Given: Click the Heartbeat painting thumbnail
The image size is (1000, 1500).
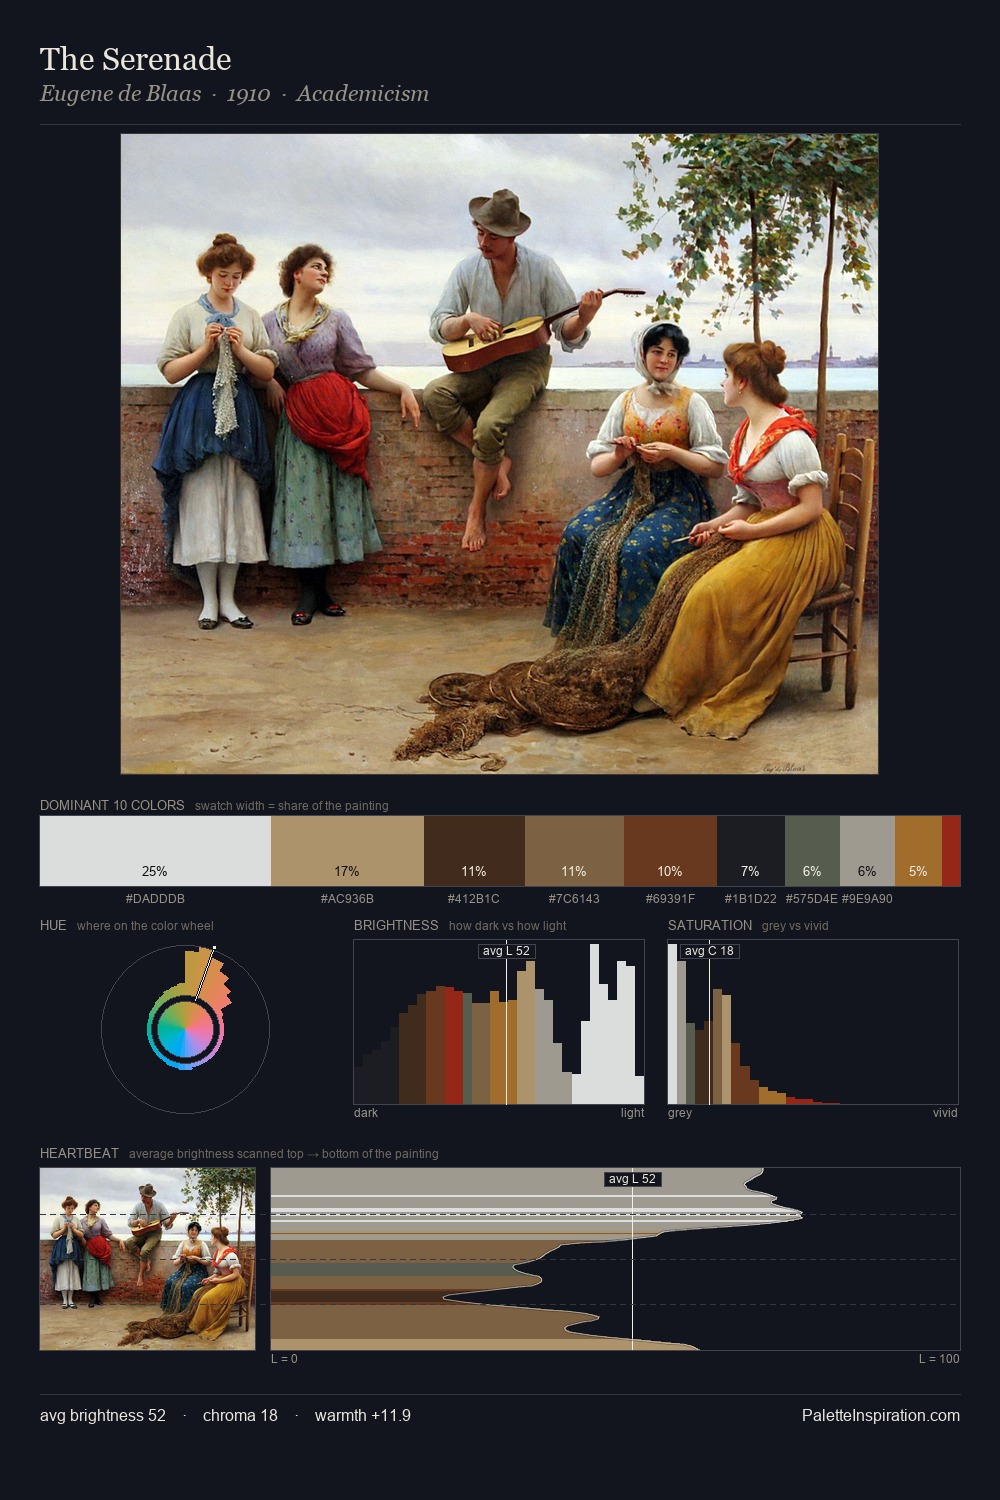Looking at the screenshot, I should point(147,1259).
